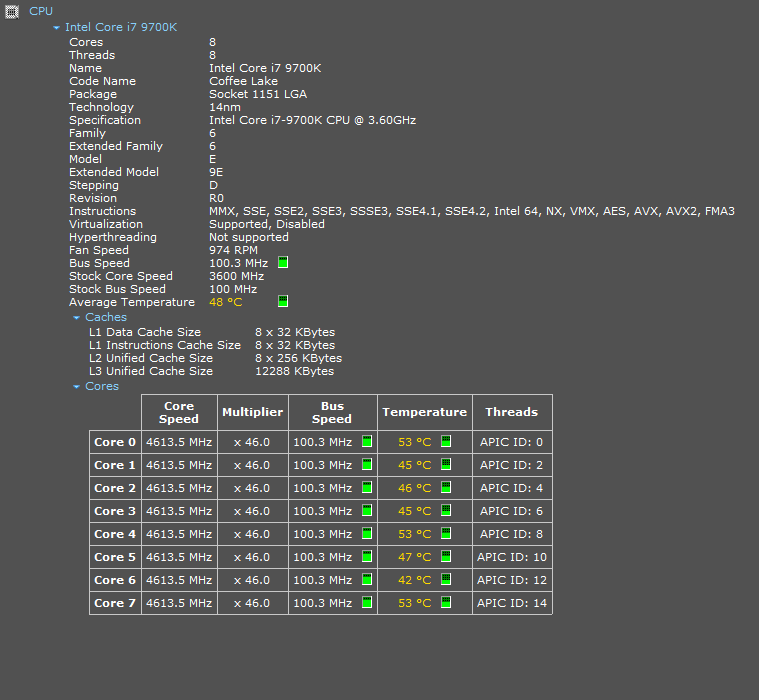
Task: Click Core 3 temperature graph icon
Action: [x=446, y=510]
